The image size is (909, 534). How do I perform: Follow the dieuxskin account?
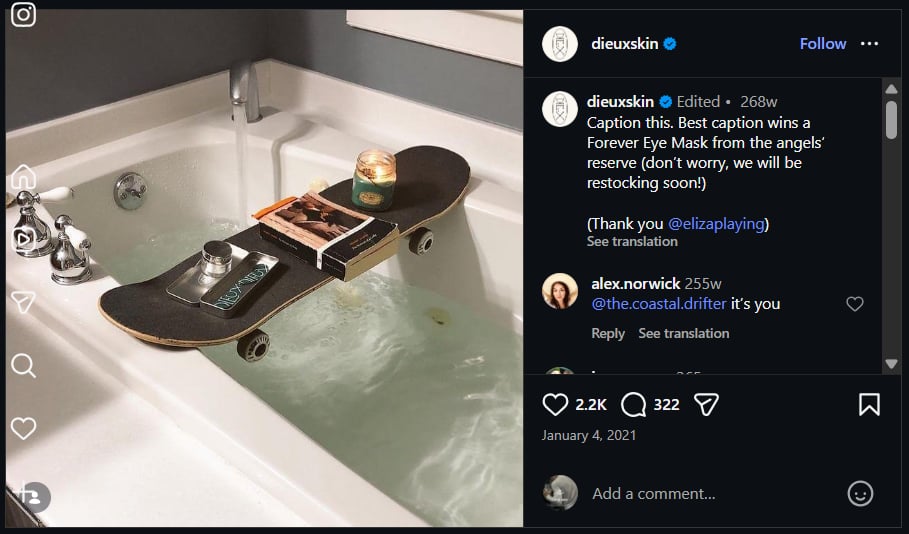tap(823, 44)
